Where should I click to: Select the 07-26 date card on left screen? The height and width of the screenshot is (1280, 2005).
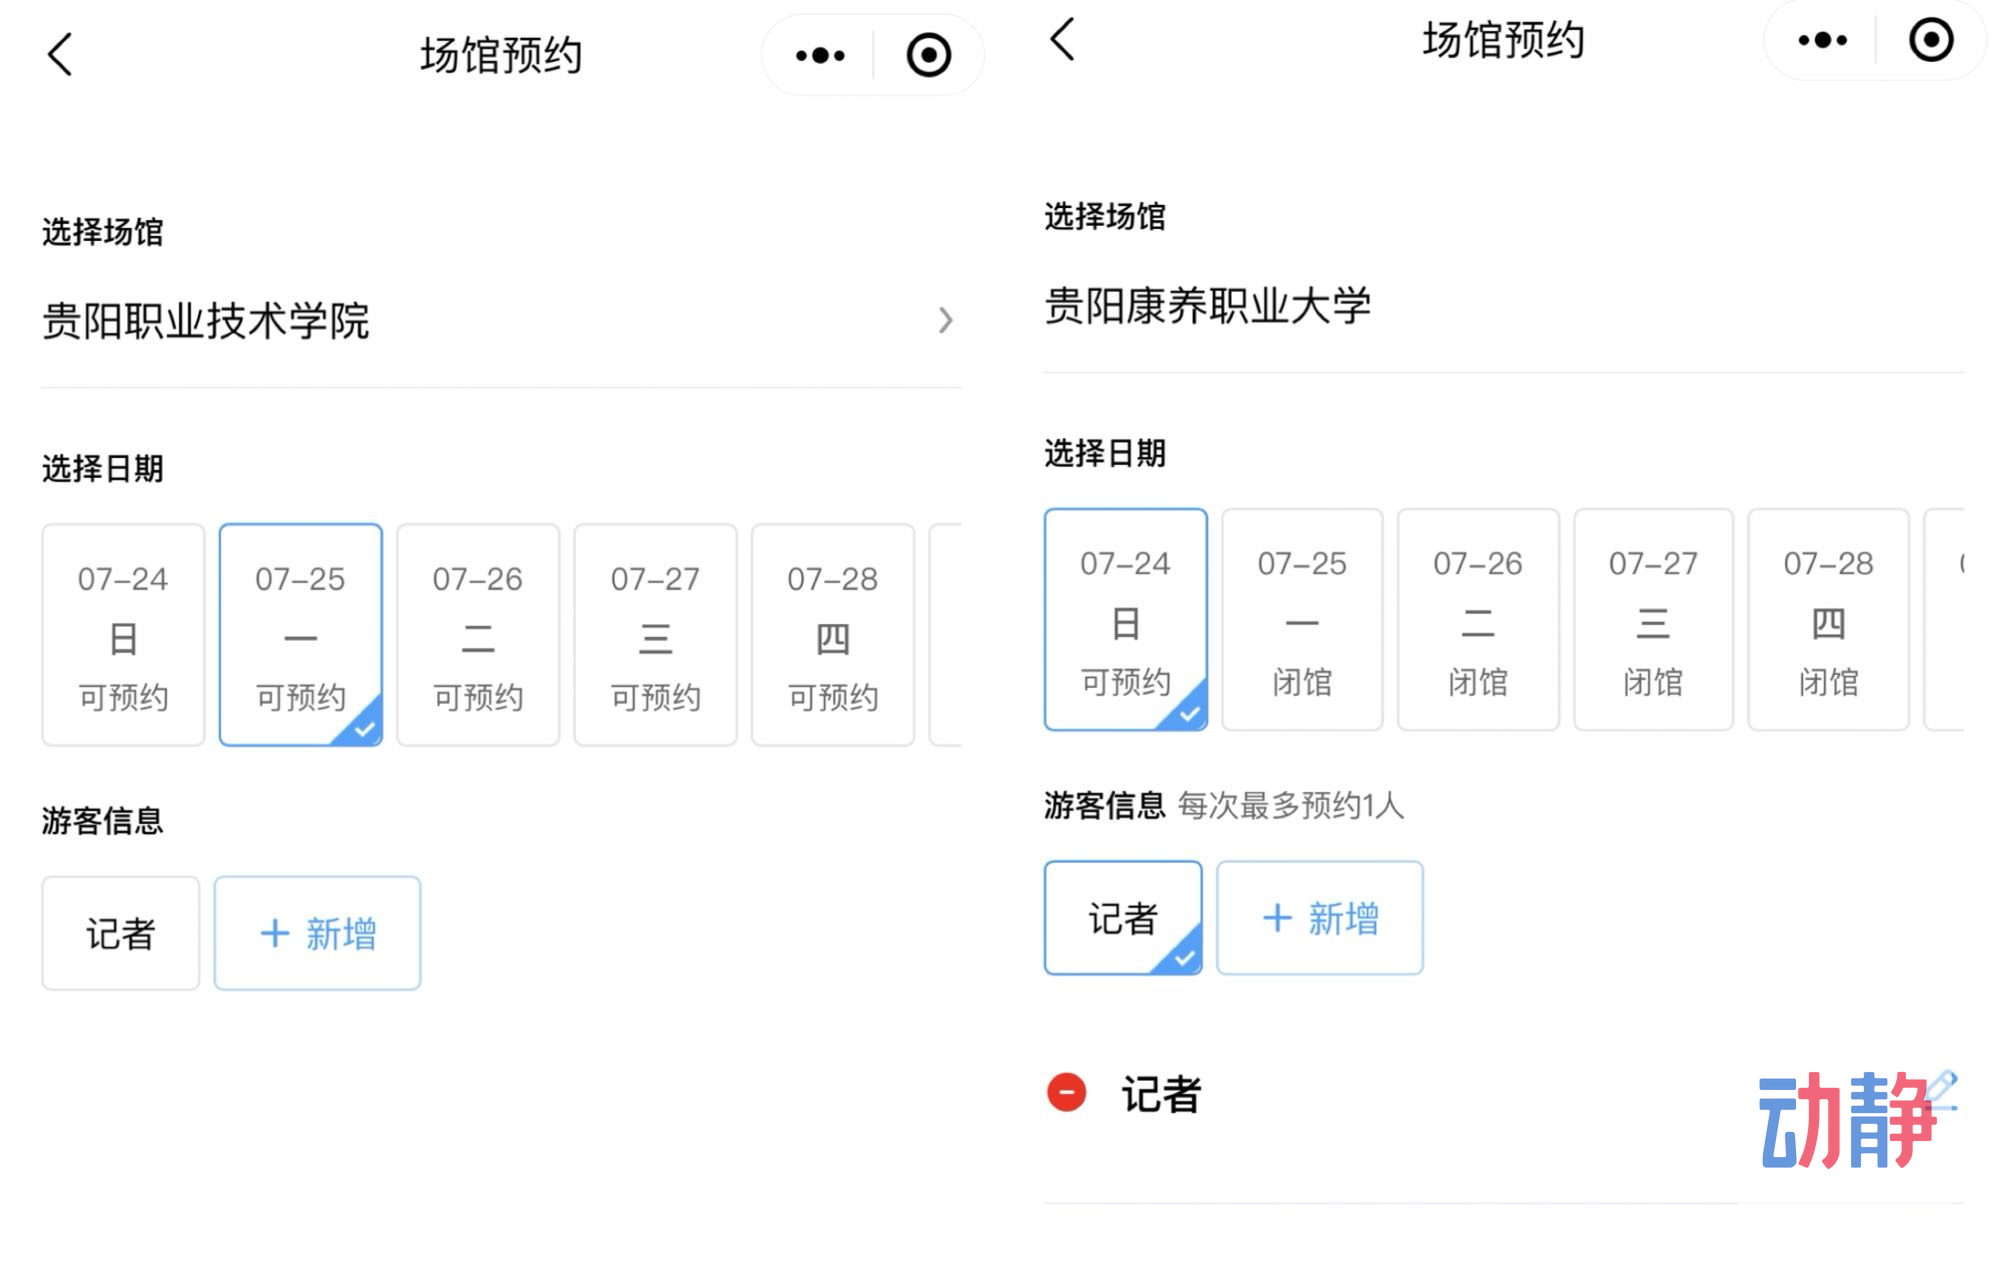tap(478, 634)
